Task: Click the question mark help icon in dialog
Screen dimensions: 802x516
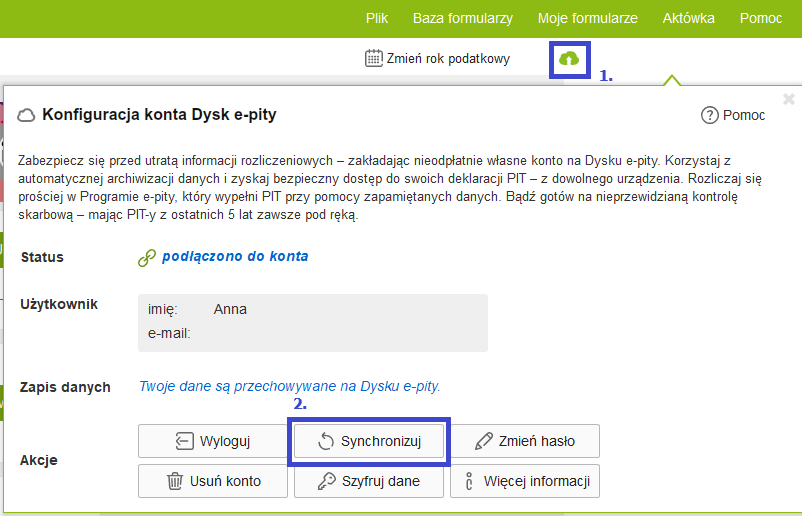Action: pyautogui.click(x=710, y=115)
